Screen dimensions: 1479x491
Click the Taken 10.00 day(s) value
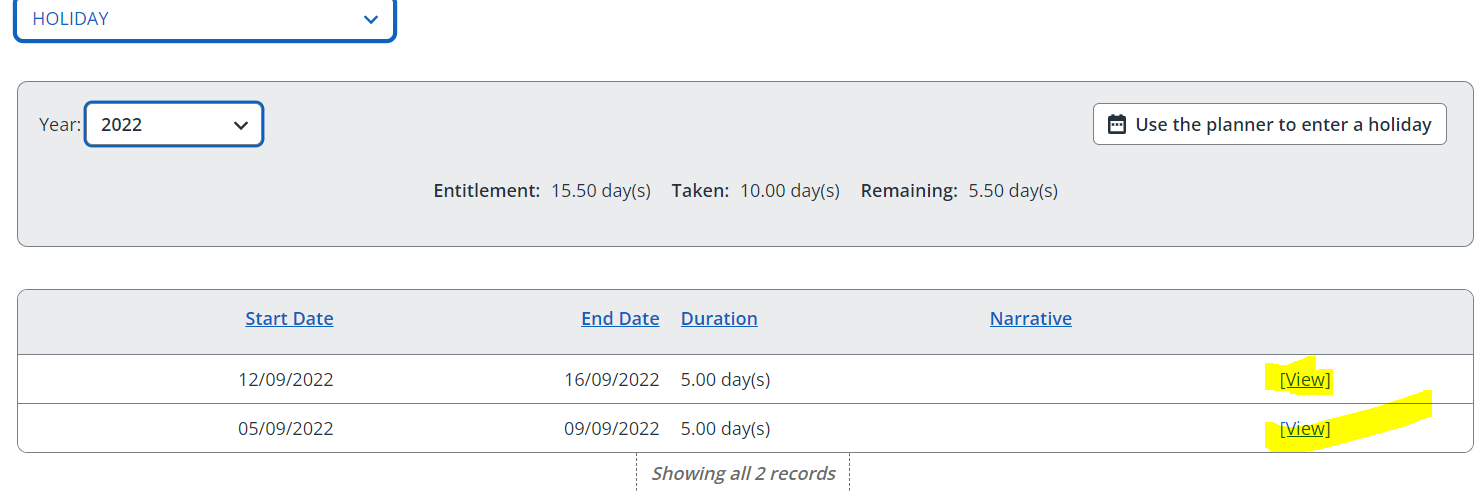(x=790, y=190)
